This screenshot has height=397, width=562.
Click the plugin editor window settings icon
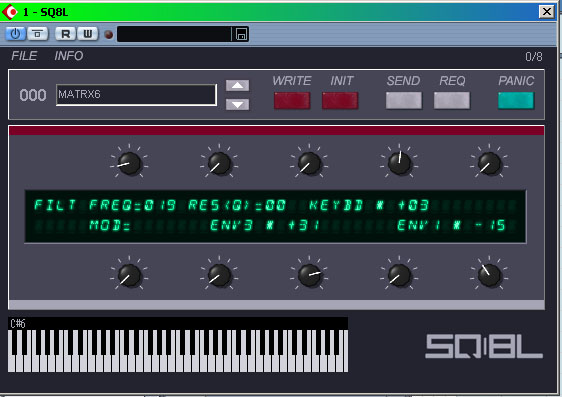coord(37,34)
